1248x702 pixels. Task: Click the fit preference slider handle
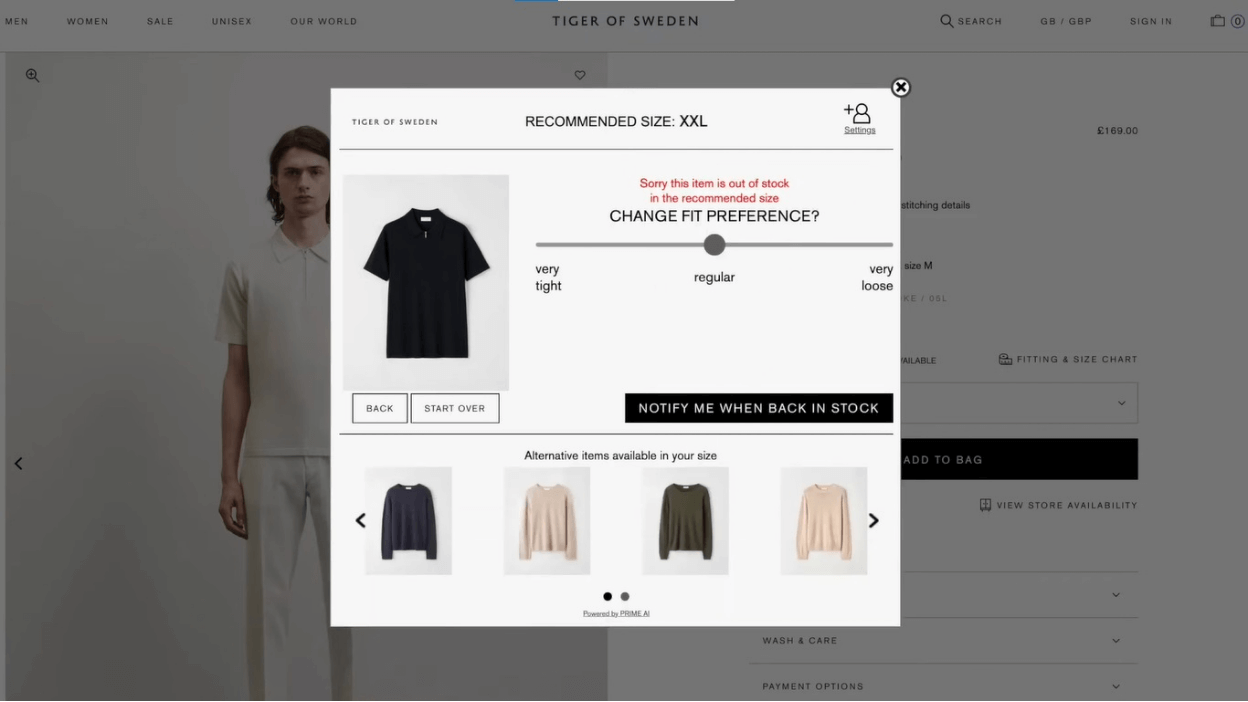[714, 244]
